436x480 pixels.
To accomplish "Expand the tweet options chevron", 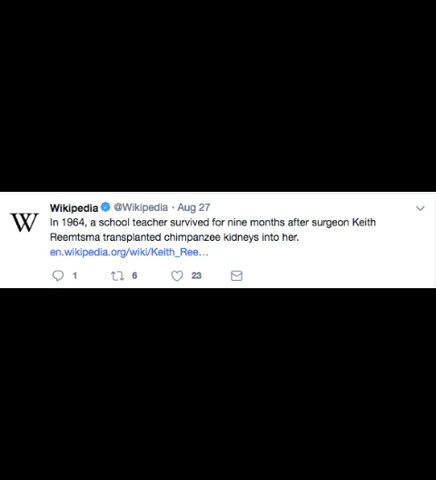I will [420, 208].
